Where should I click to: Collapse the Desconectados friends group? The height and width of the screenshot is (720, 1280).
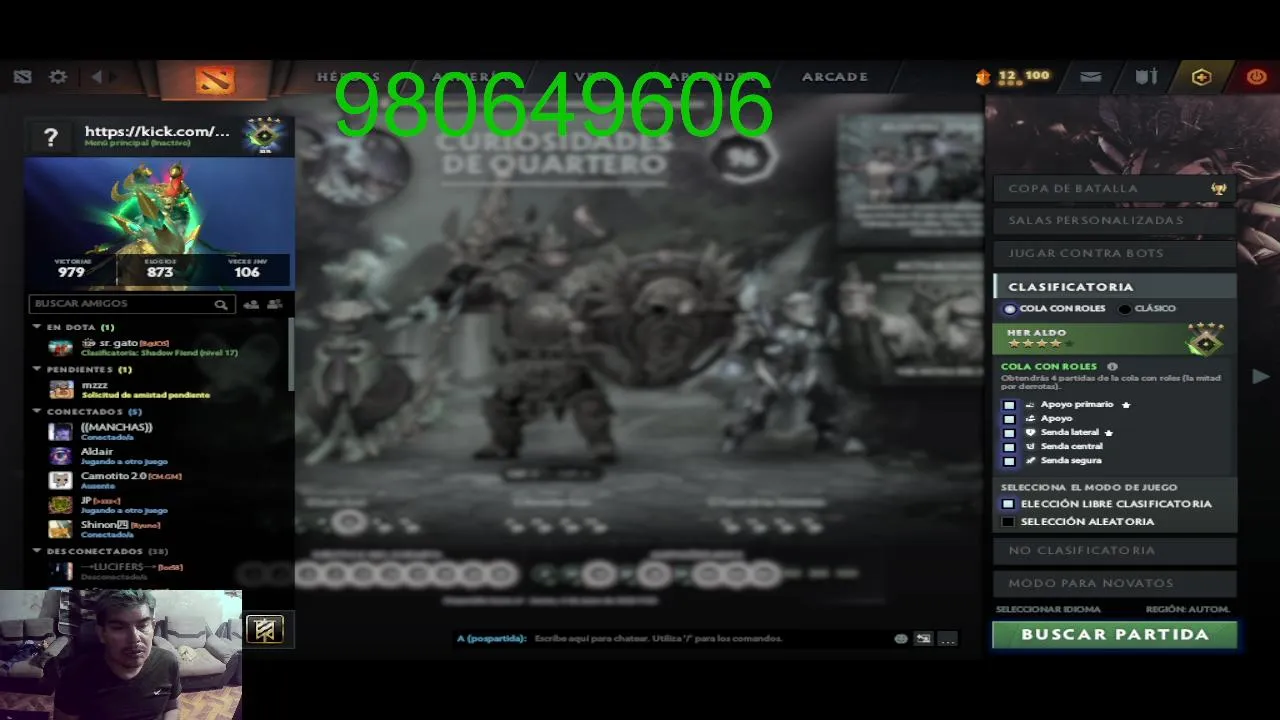click(x=37, y=551)
